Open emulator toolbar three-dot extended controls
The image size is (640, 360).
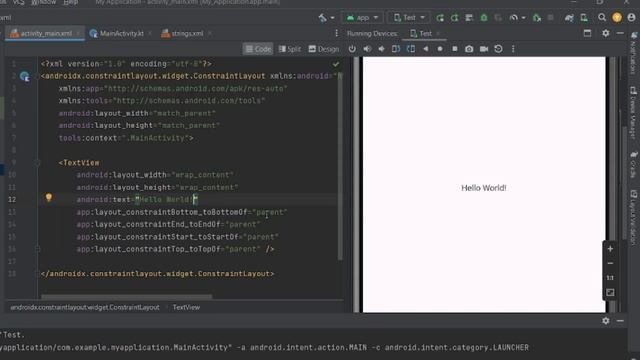coord(513,49)
